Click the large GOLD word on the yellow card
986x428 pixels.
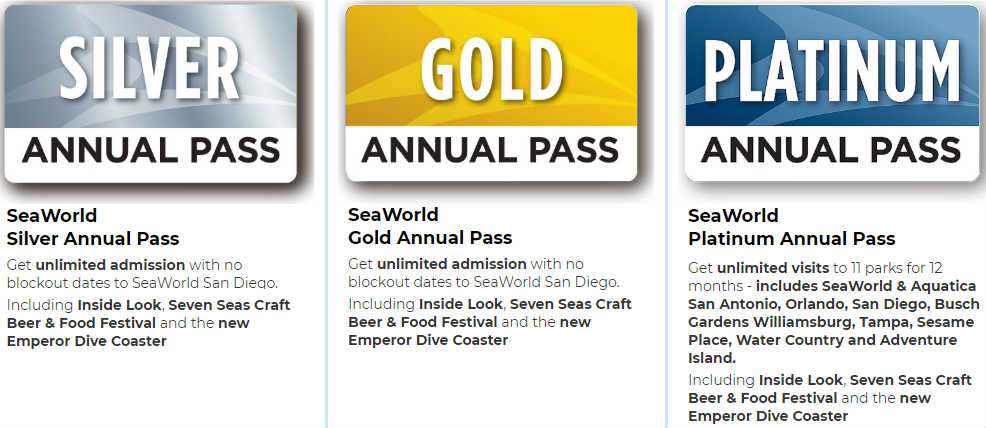(x=492, y=69)
